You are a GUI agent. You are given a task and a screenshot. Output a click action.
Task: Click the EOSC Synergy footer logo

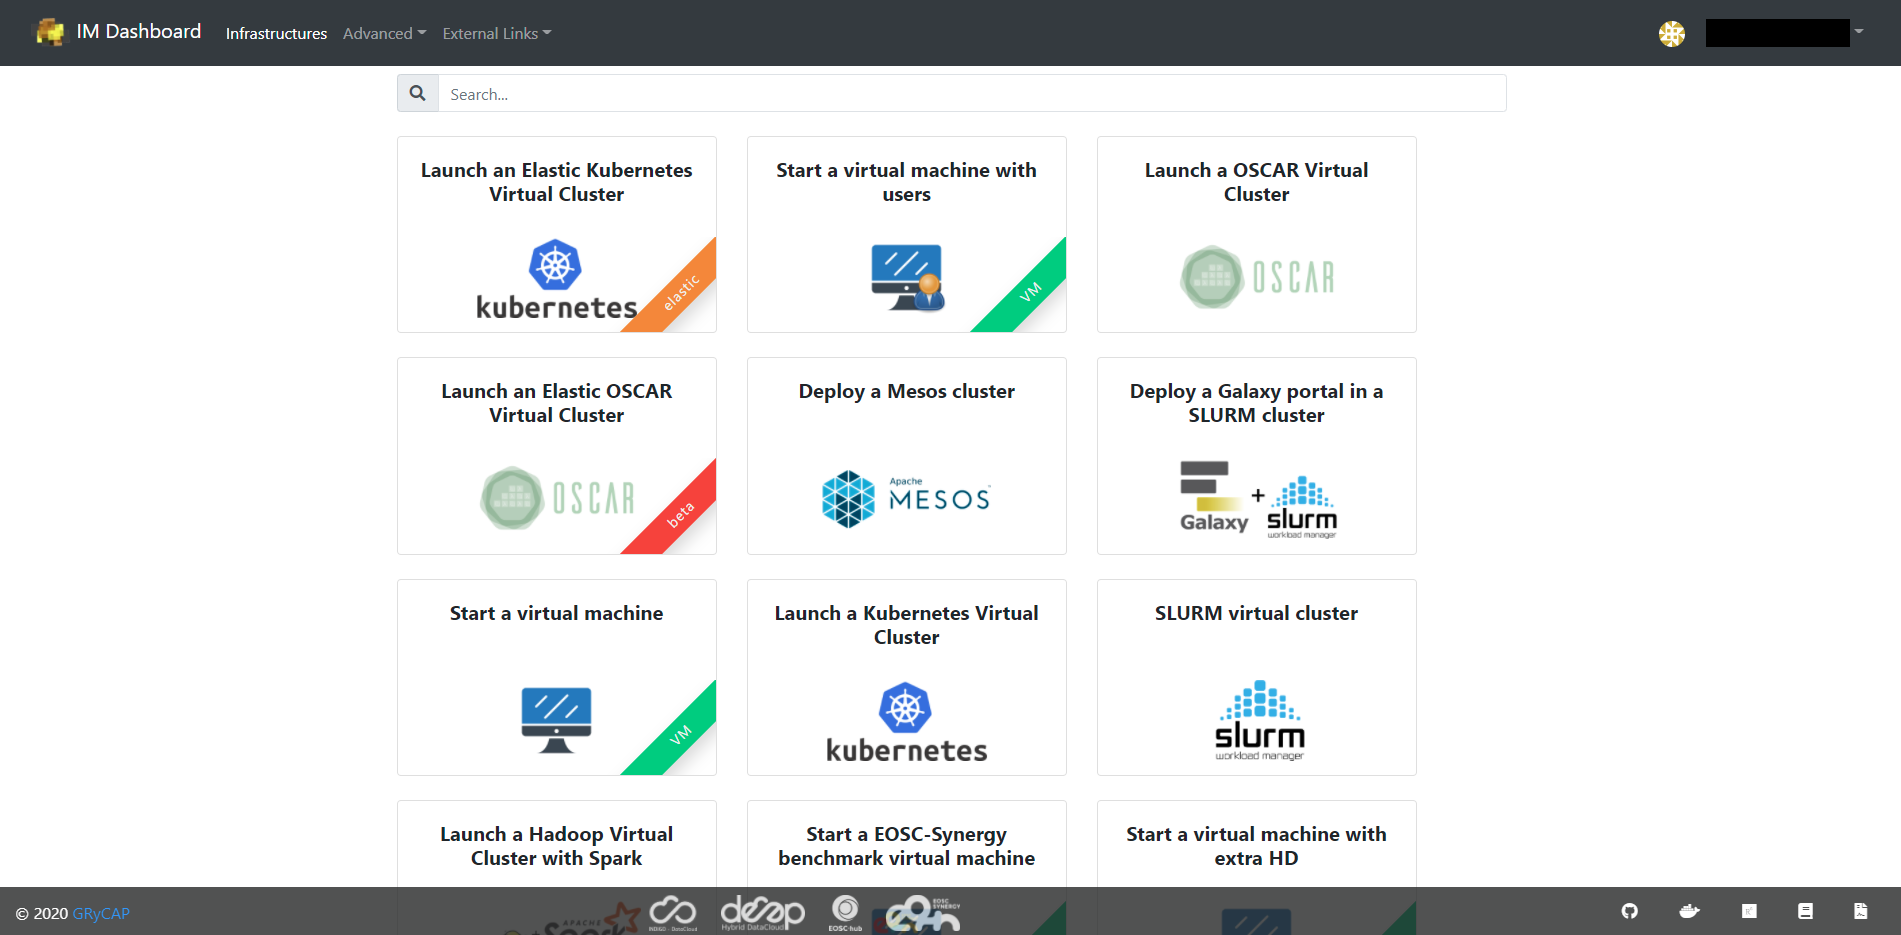coord(922,913)
